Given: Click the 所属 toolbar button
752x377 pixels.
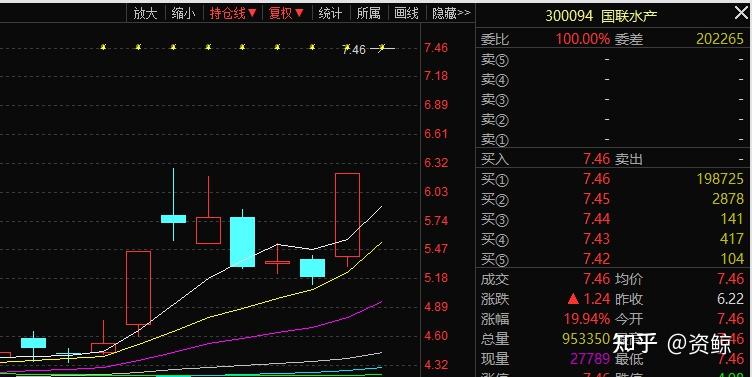Looking at the screenshot, I should [368, 13].
